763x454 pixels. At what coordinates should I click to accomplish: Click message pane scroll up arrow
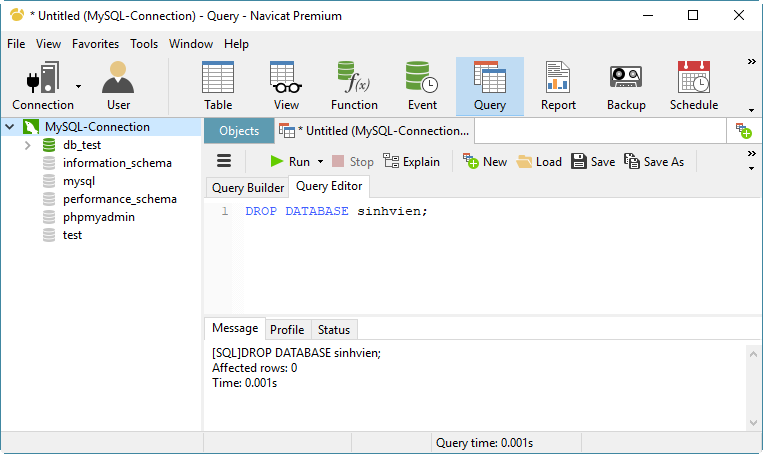(753, 354)
